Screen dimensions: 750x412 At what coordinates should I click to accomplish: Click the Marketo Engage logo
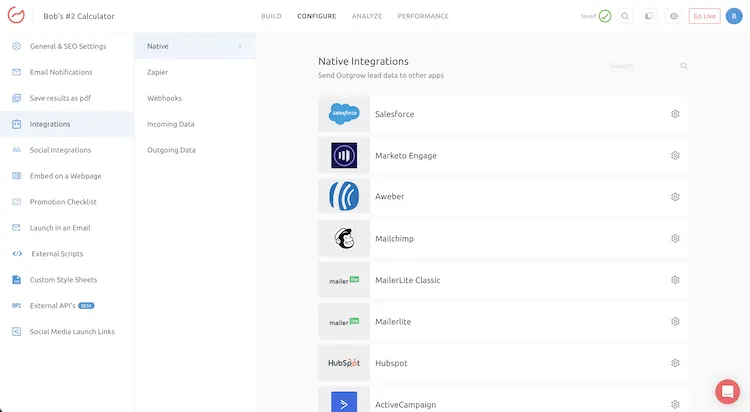pos(344,156)
